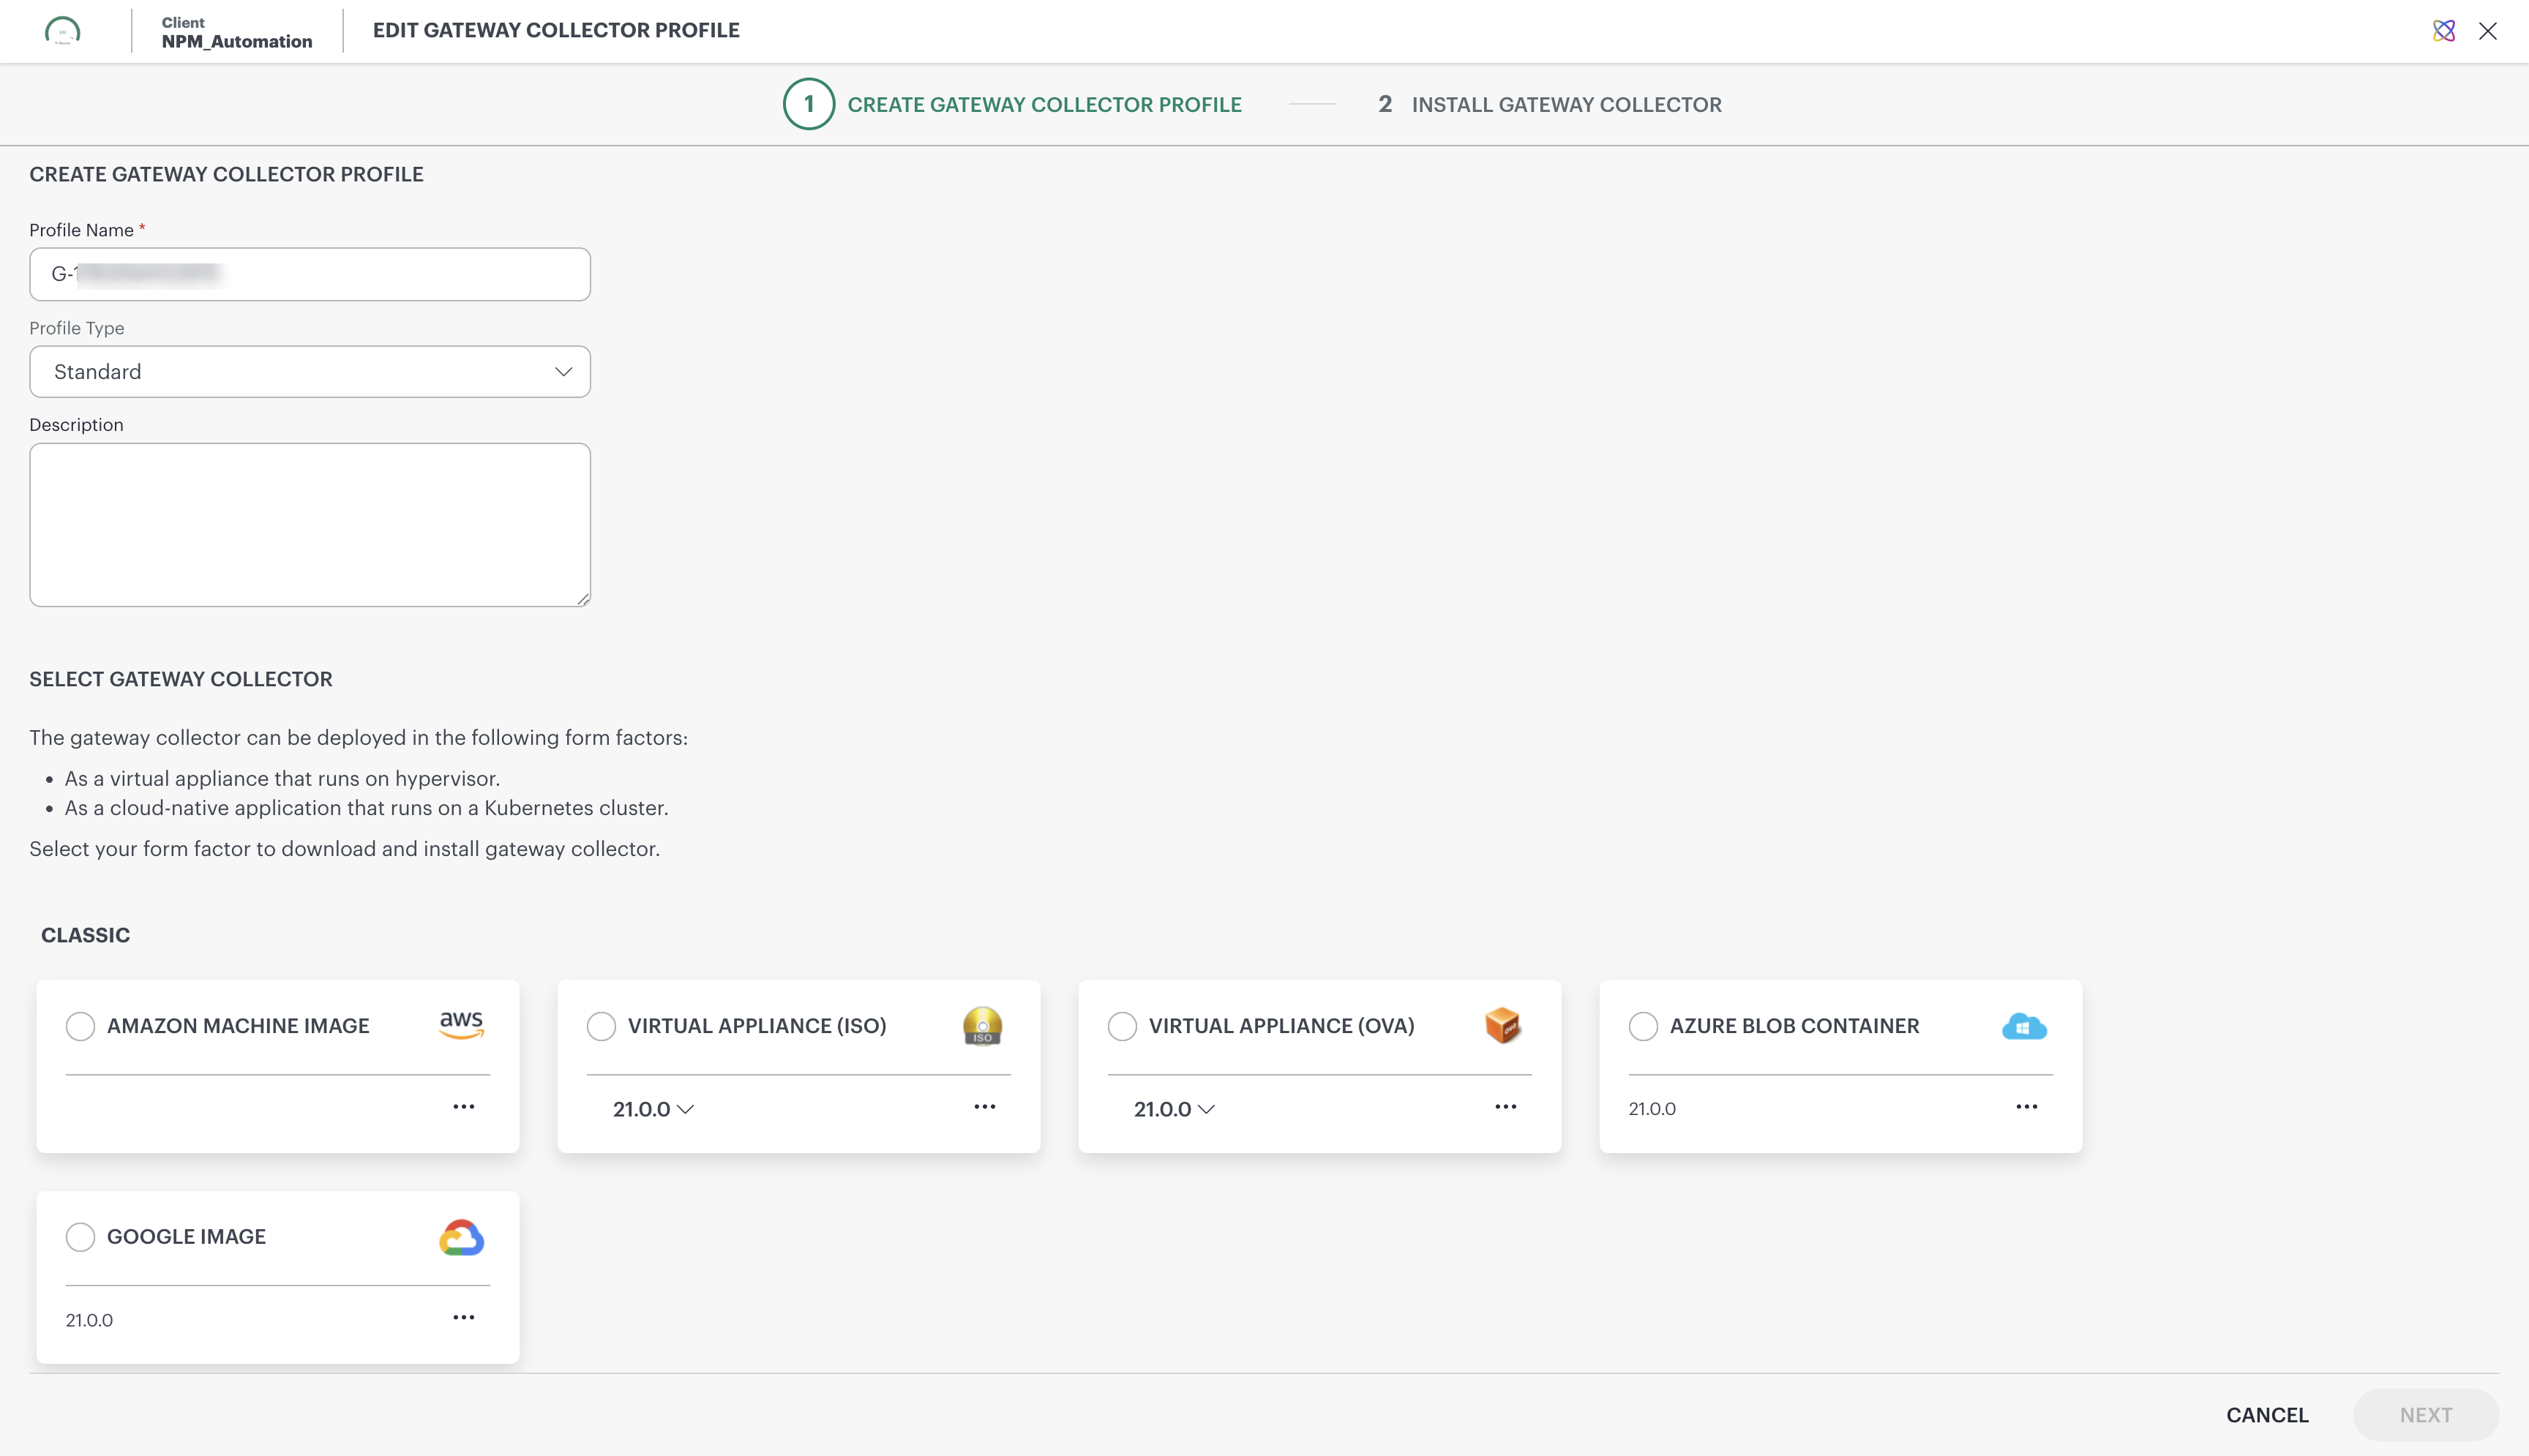This screenshot has height=1456, width=2529.
Task: Click the Client NPM_Automation label
Action: (237, 32)
